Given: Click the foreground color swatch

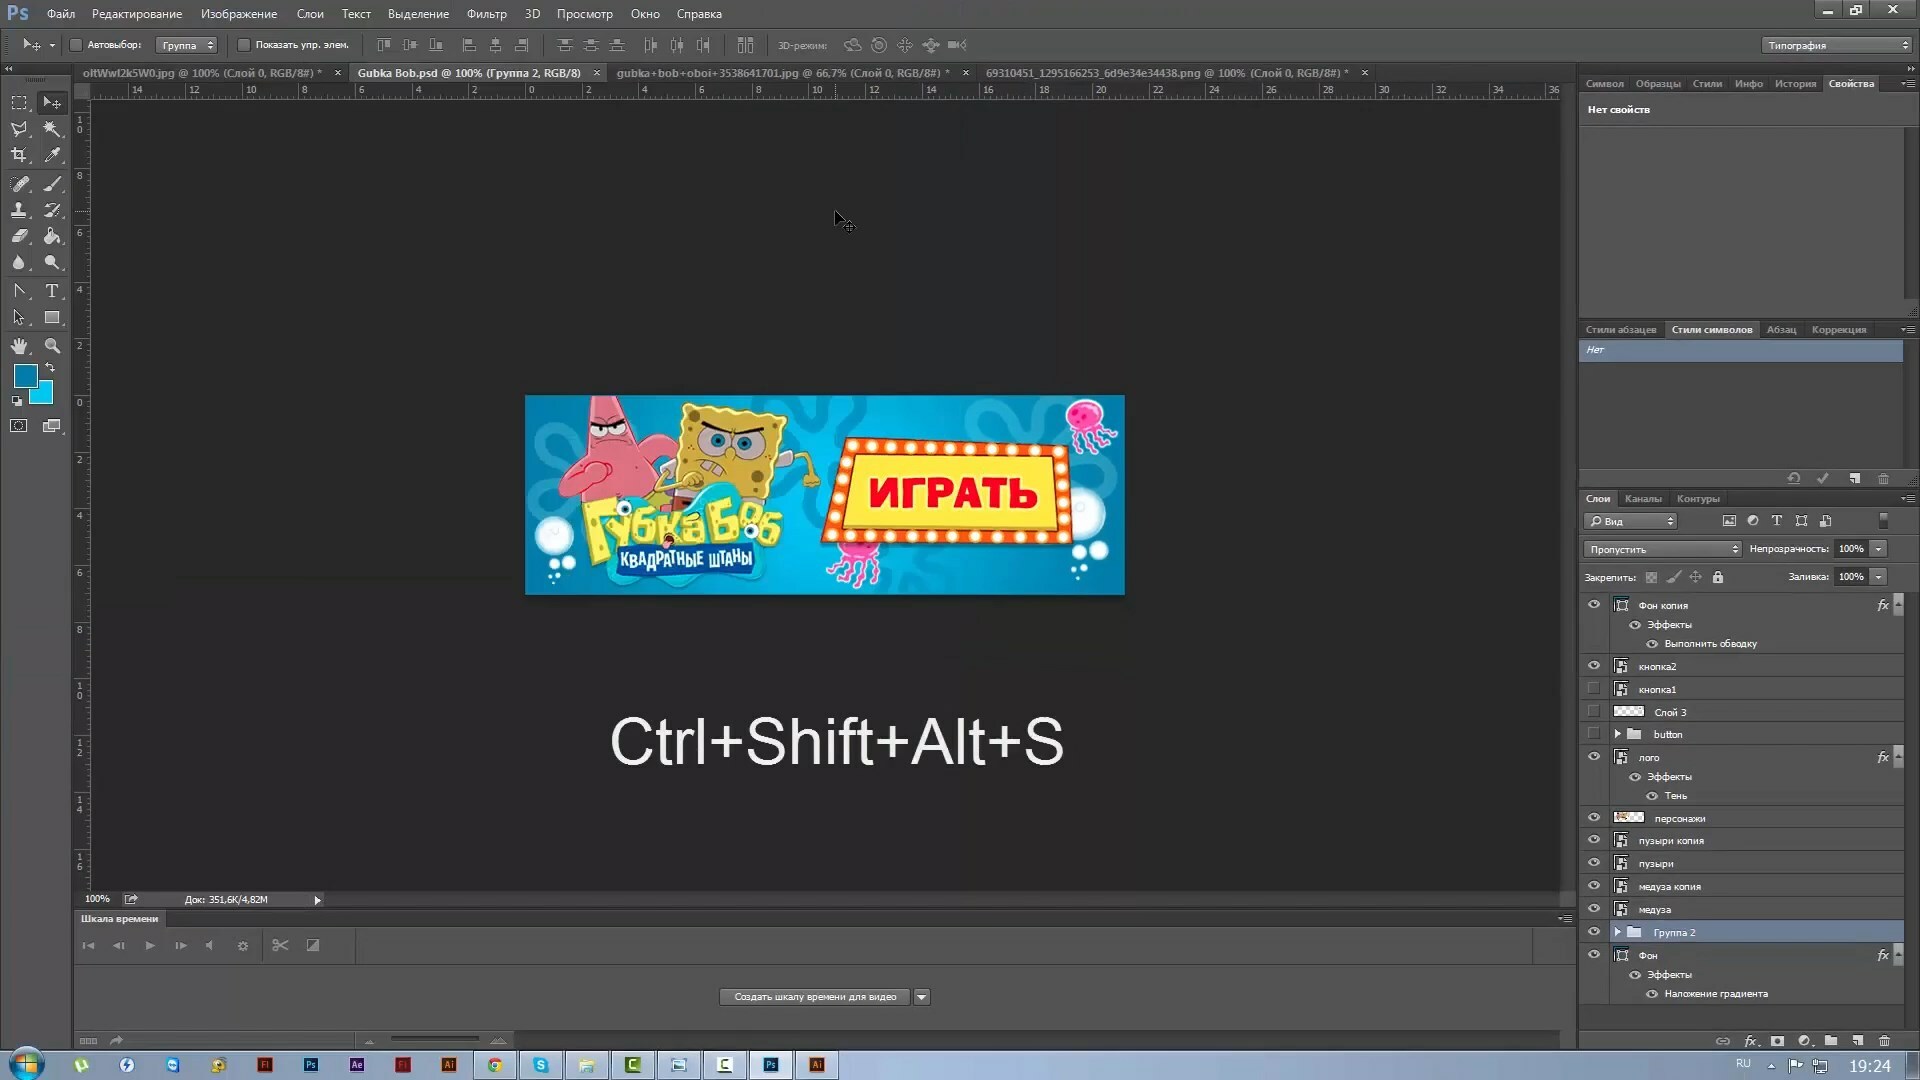Looking at the screenshot, I should coord(24,375).
